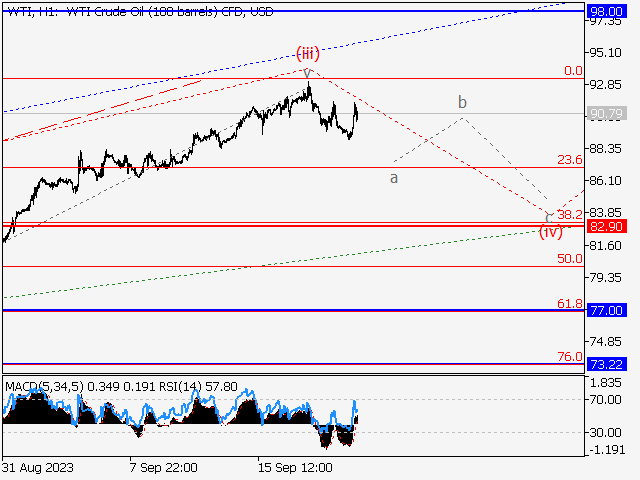
Task: Click the gray wave 'b' label
Action: click(x=462, y=102)
